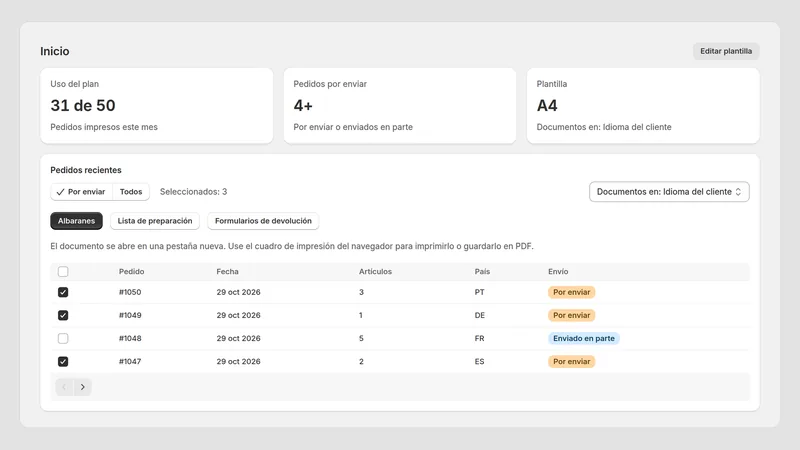This screenshot has height=450, width=800.
Task: Choose Lista de preparación
Action: (x=155, y=221)
